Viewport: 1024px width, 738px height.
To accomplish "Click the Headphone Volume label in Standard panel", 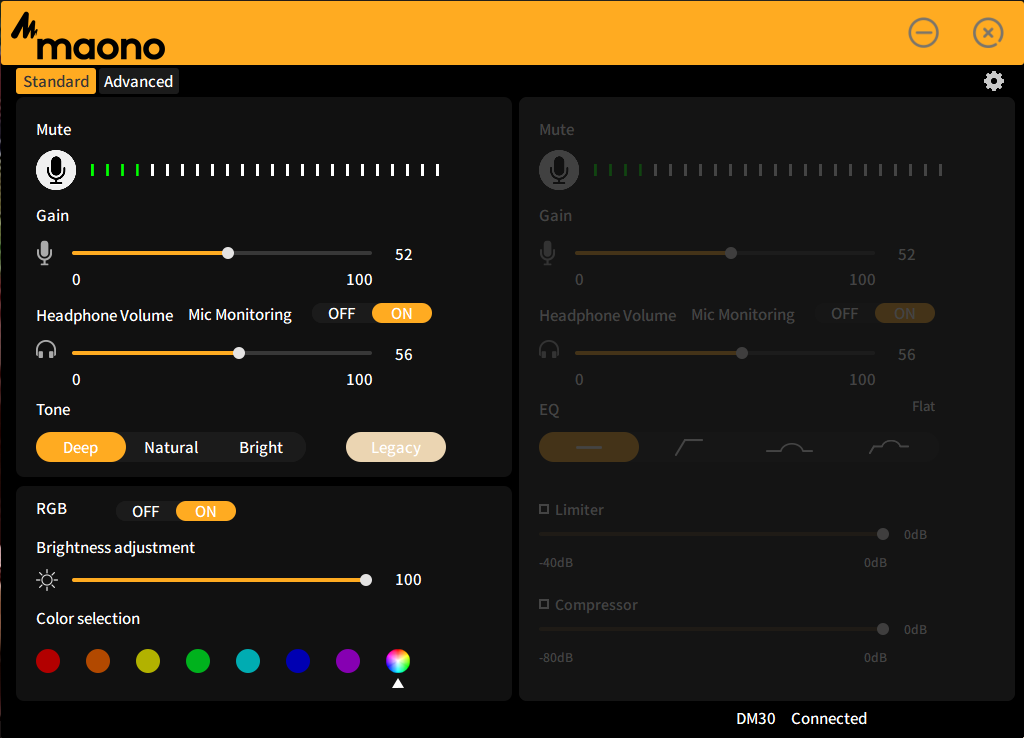I will pos(104,315).
